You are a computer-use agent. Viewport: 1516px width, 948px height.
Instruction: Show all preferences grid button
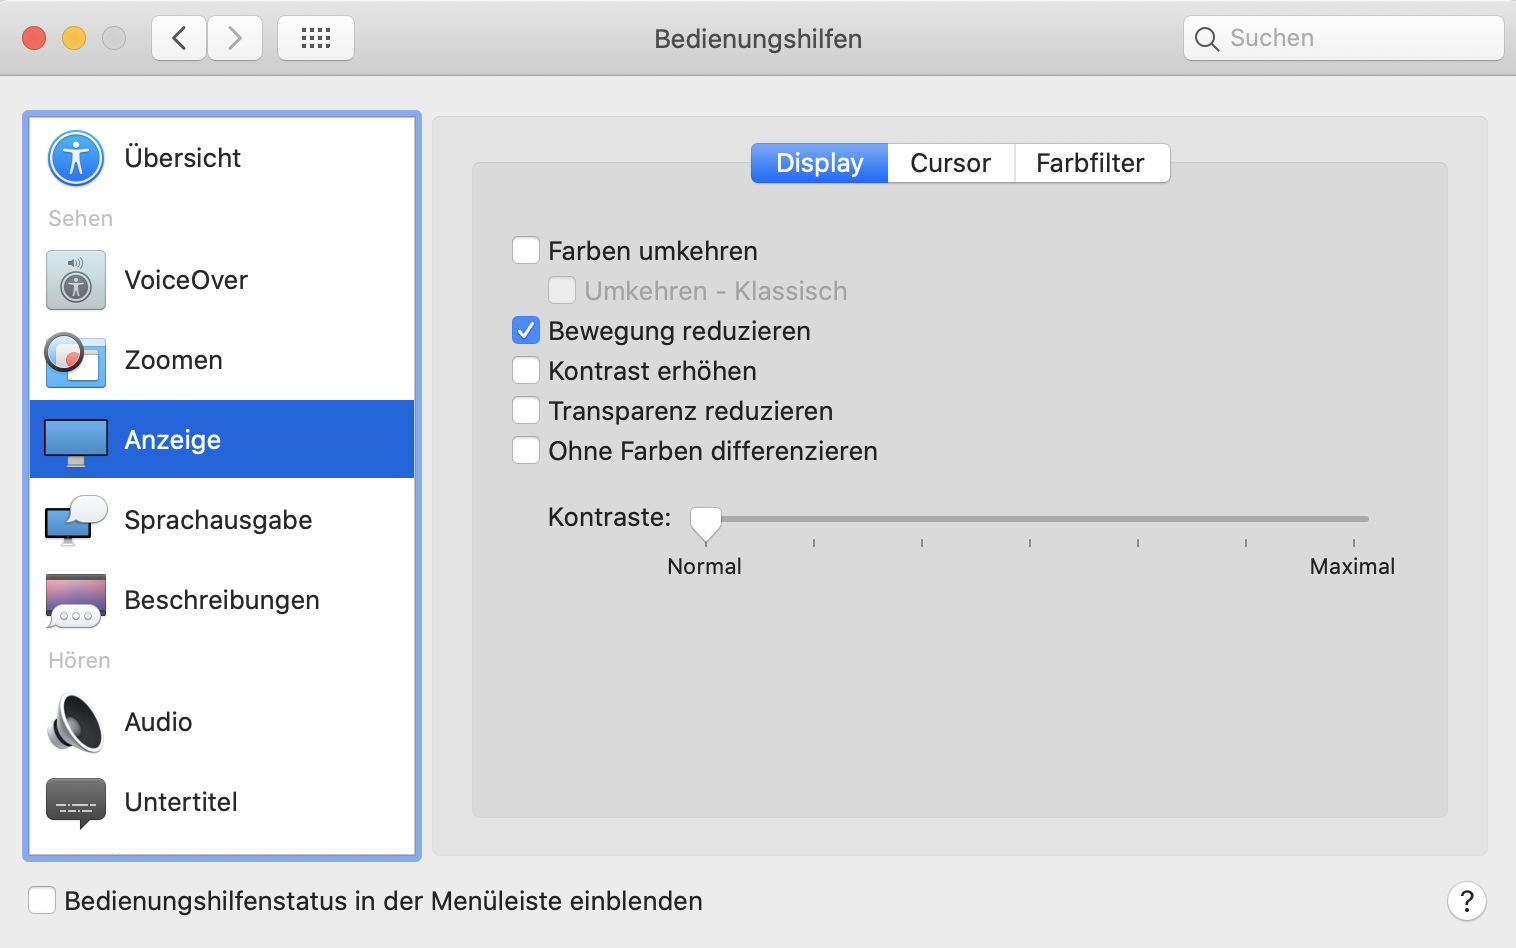coord(316,38)
